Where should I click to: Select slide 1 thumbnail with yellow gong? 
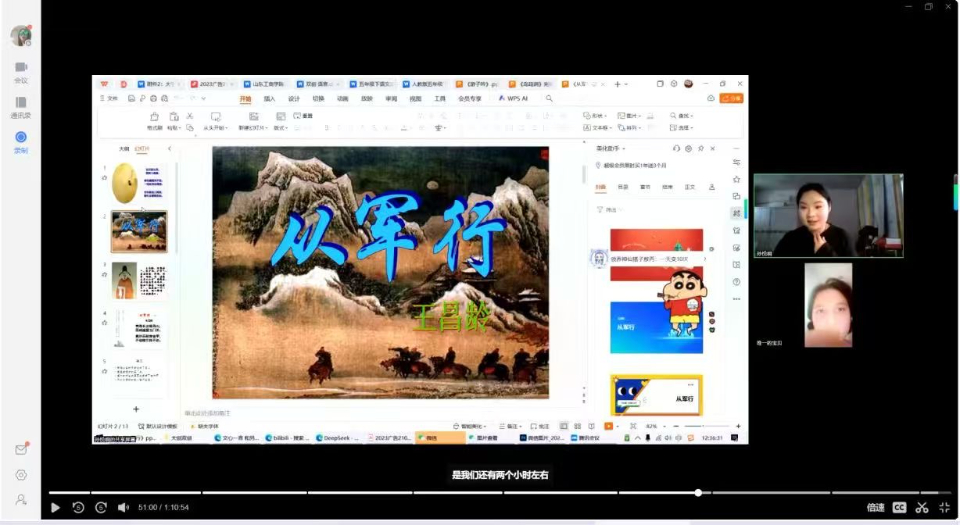click(x=138, y=183)
